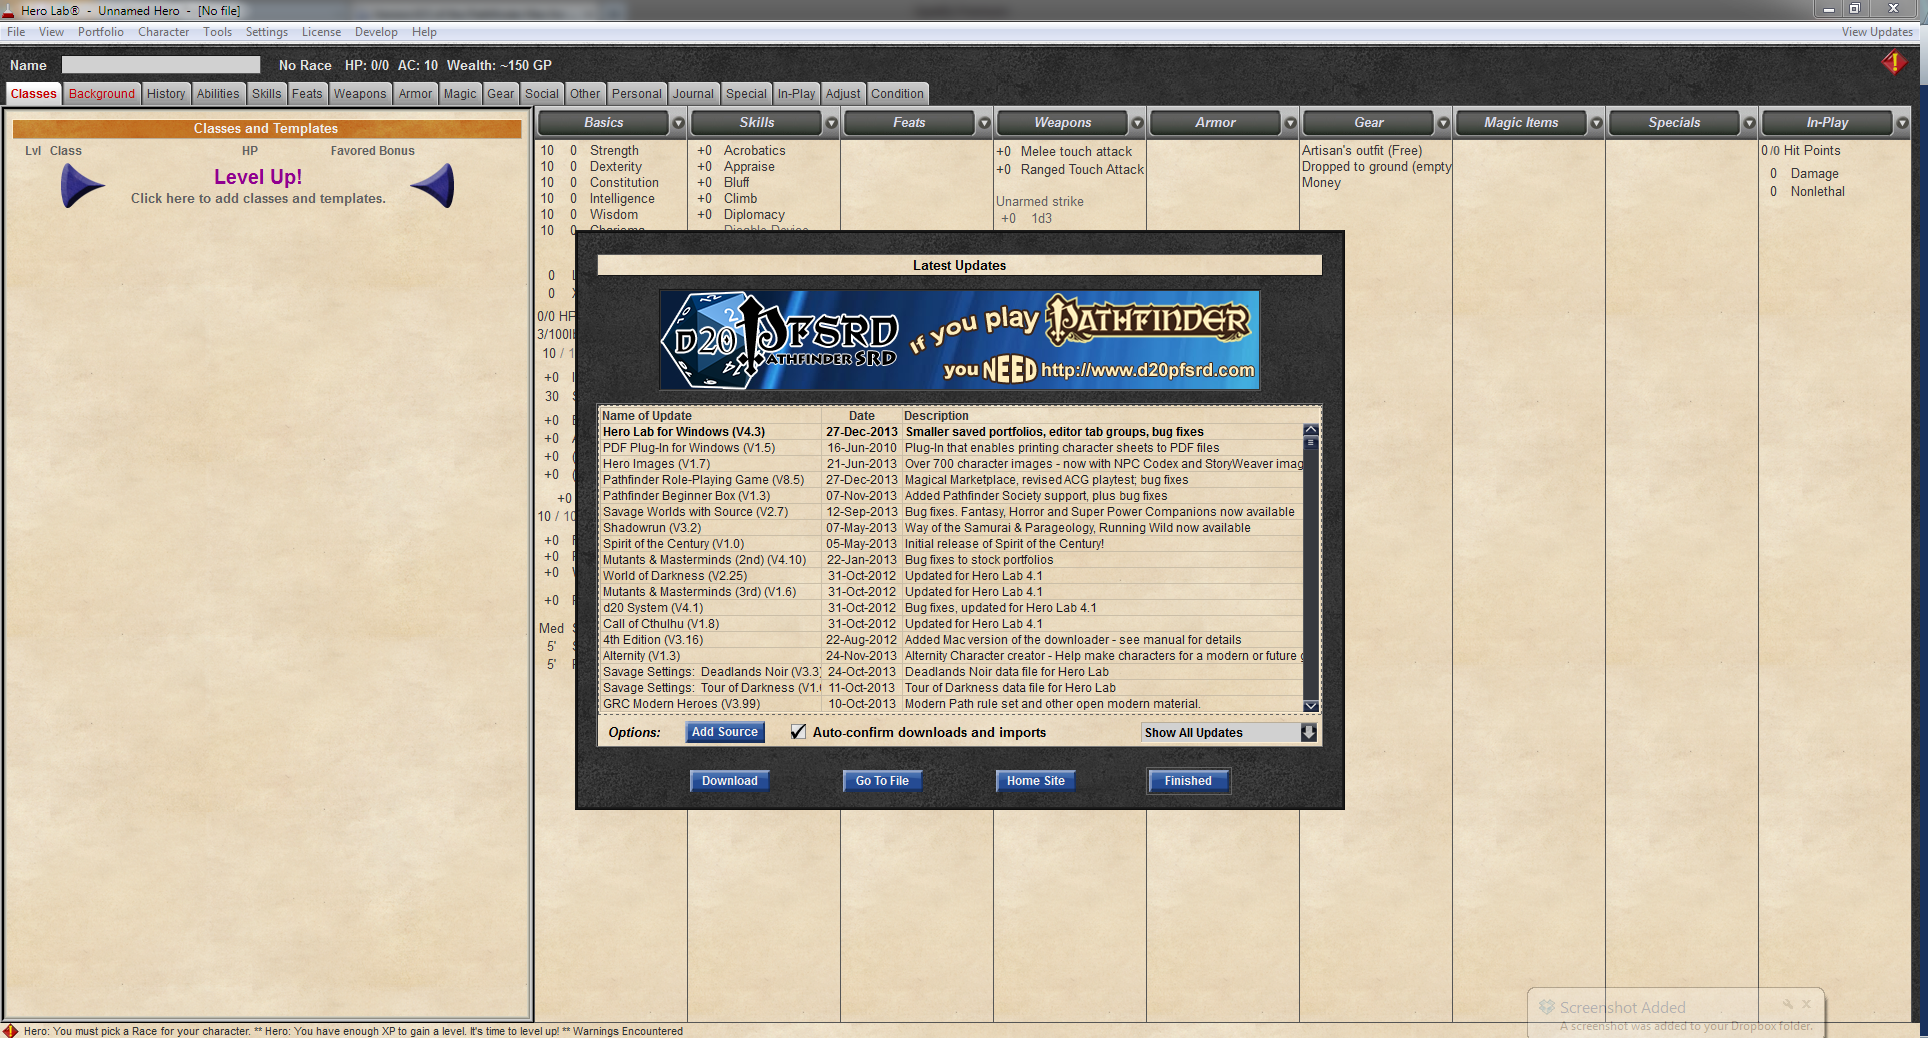Viewport: 1928px width, 1038px height.
Task: Click the left blue Level Up arrow
Action: click(x=82, y=186)
